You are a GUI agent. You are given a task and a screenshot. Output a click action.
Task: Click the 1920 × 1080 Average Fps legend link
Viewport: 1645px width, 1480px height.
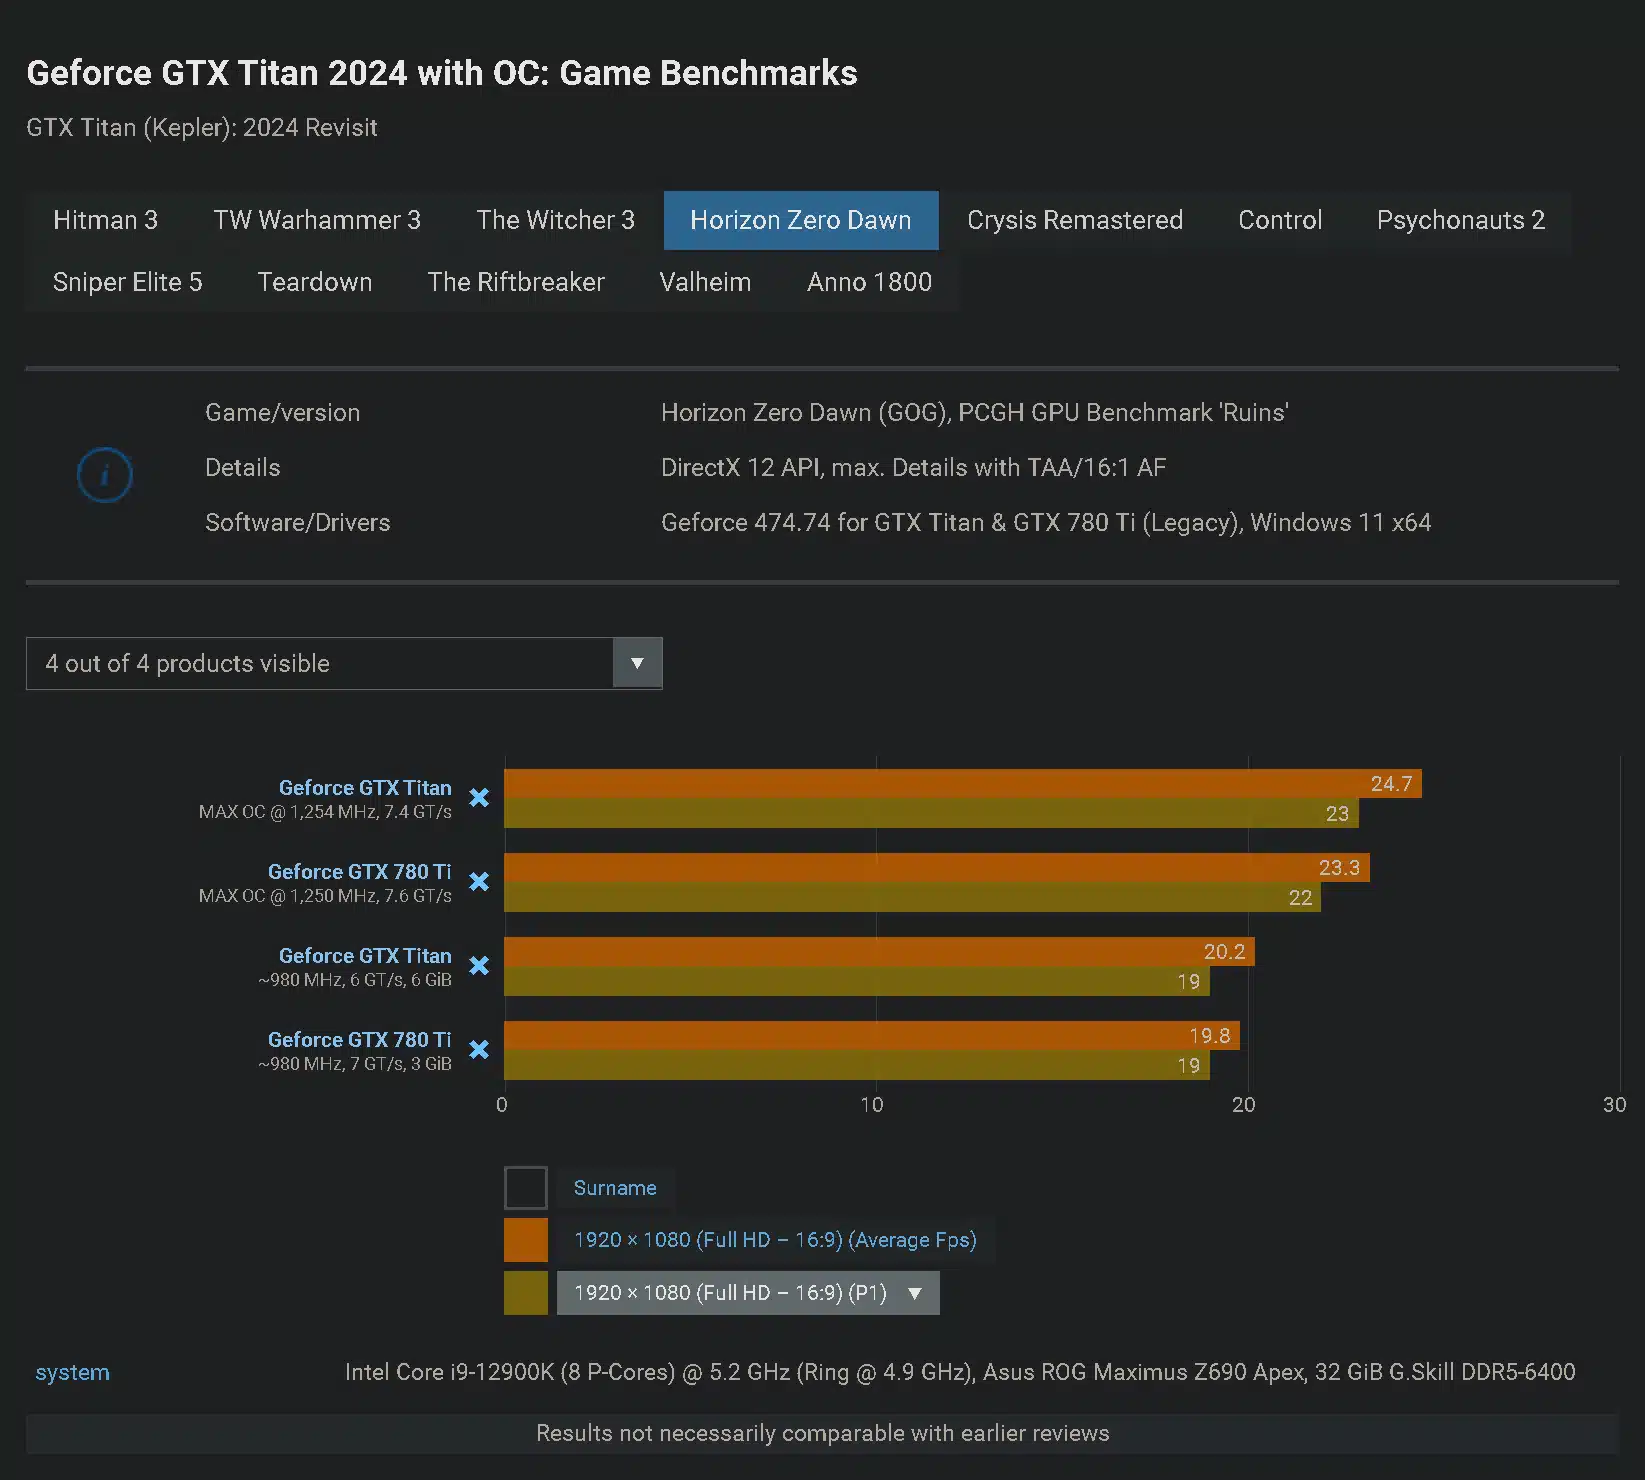[775, 1240]
